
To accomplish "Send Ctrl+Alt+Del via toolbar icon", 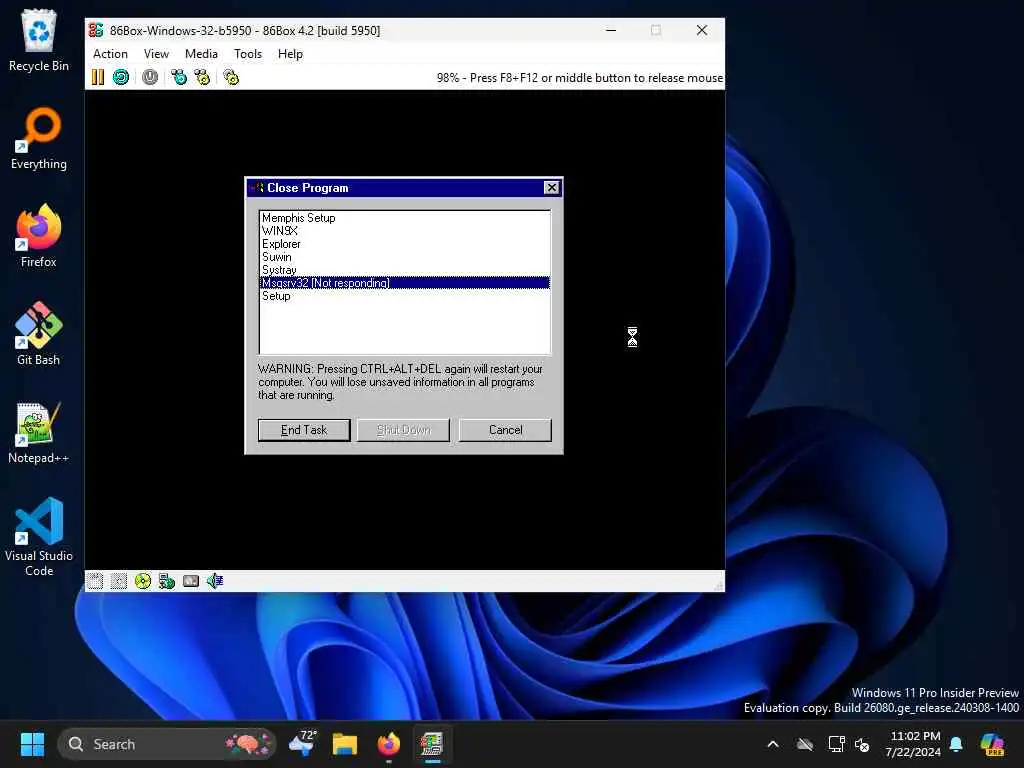I will pos(178,77).
